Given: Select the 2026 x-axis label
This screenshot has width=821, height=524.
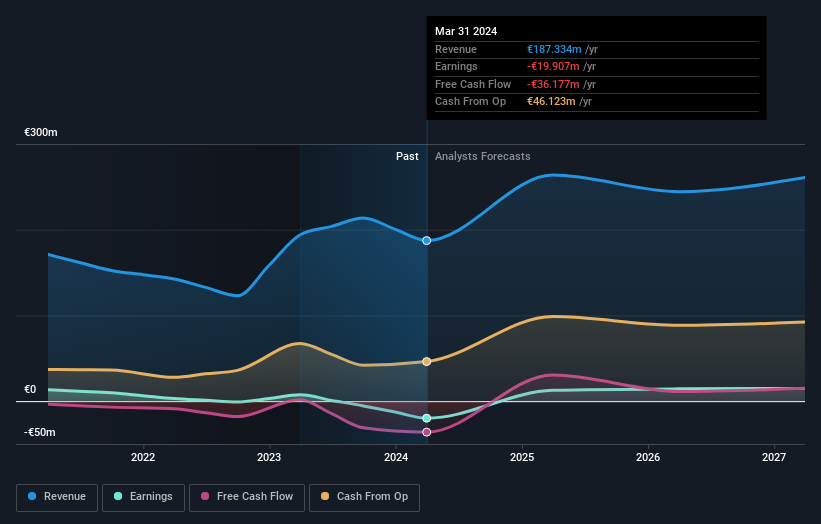Looking at the screenshot, I should click(x=648, y=458).
